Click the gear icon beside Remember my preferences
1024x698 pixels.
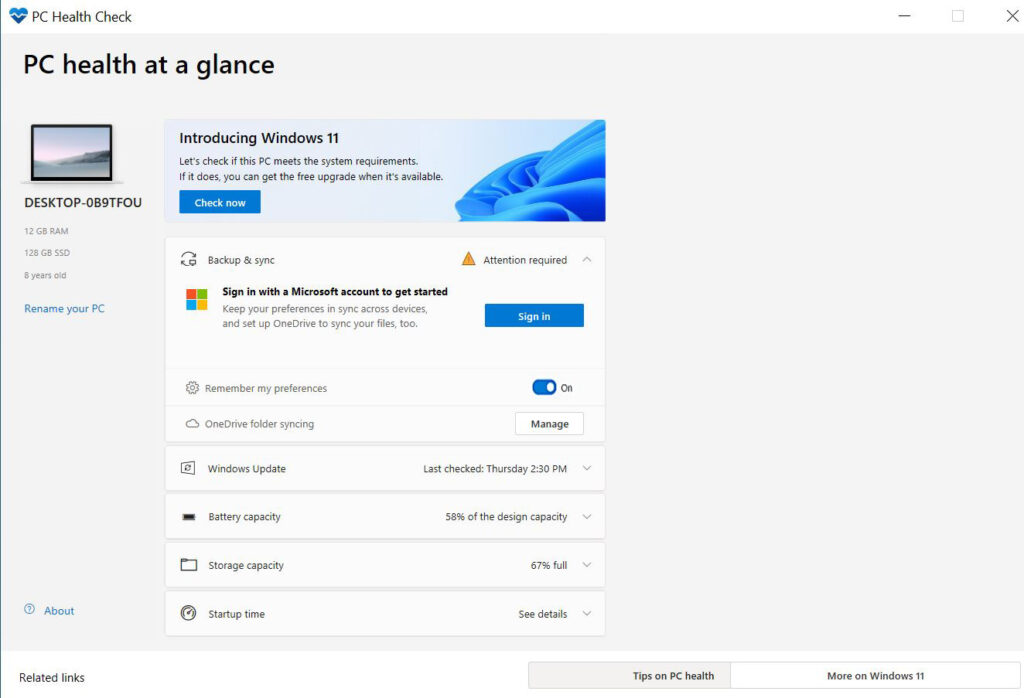[190, 388]
